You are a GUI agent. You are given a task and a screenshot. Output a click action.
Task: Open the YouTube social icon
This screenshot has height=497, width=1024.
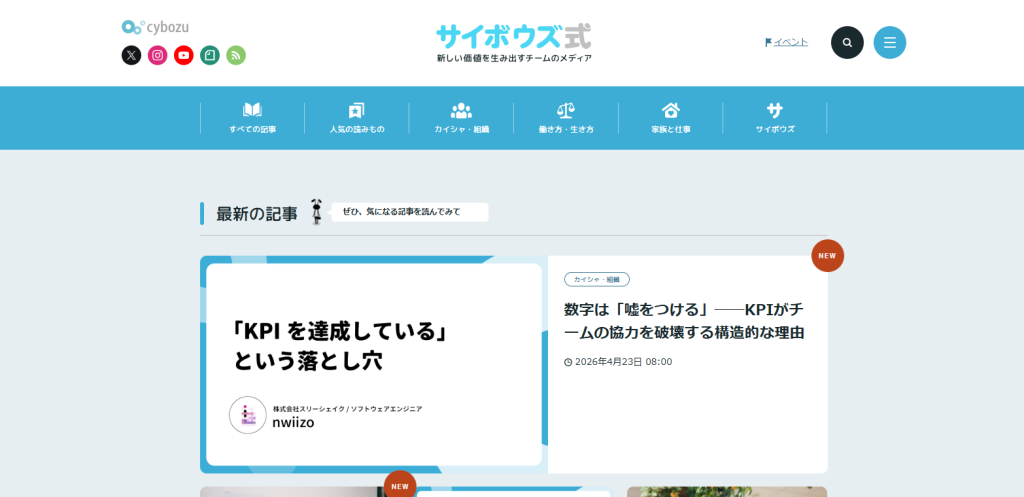pos(184,56)
